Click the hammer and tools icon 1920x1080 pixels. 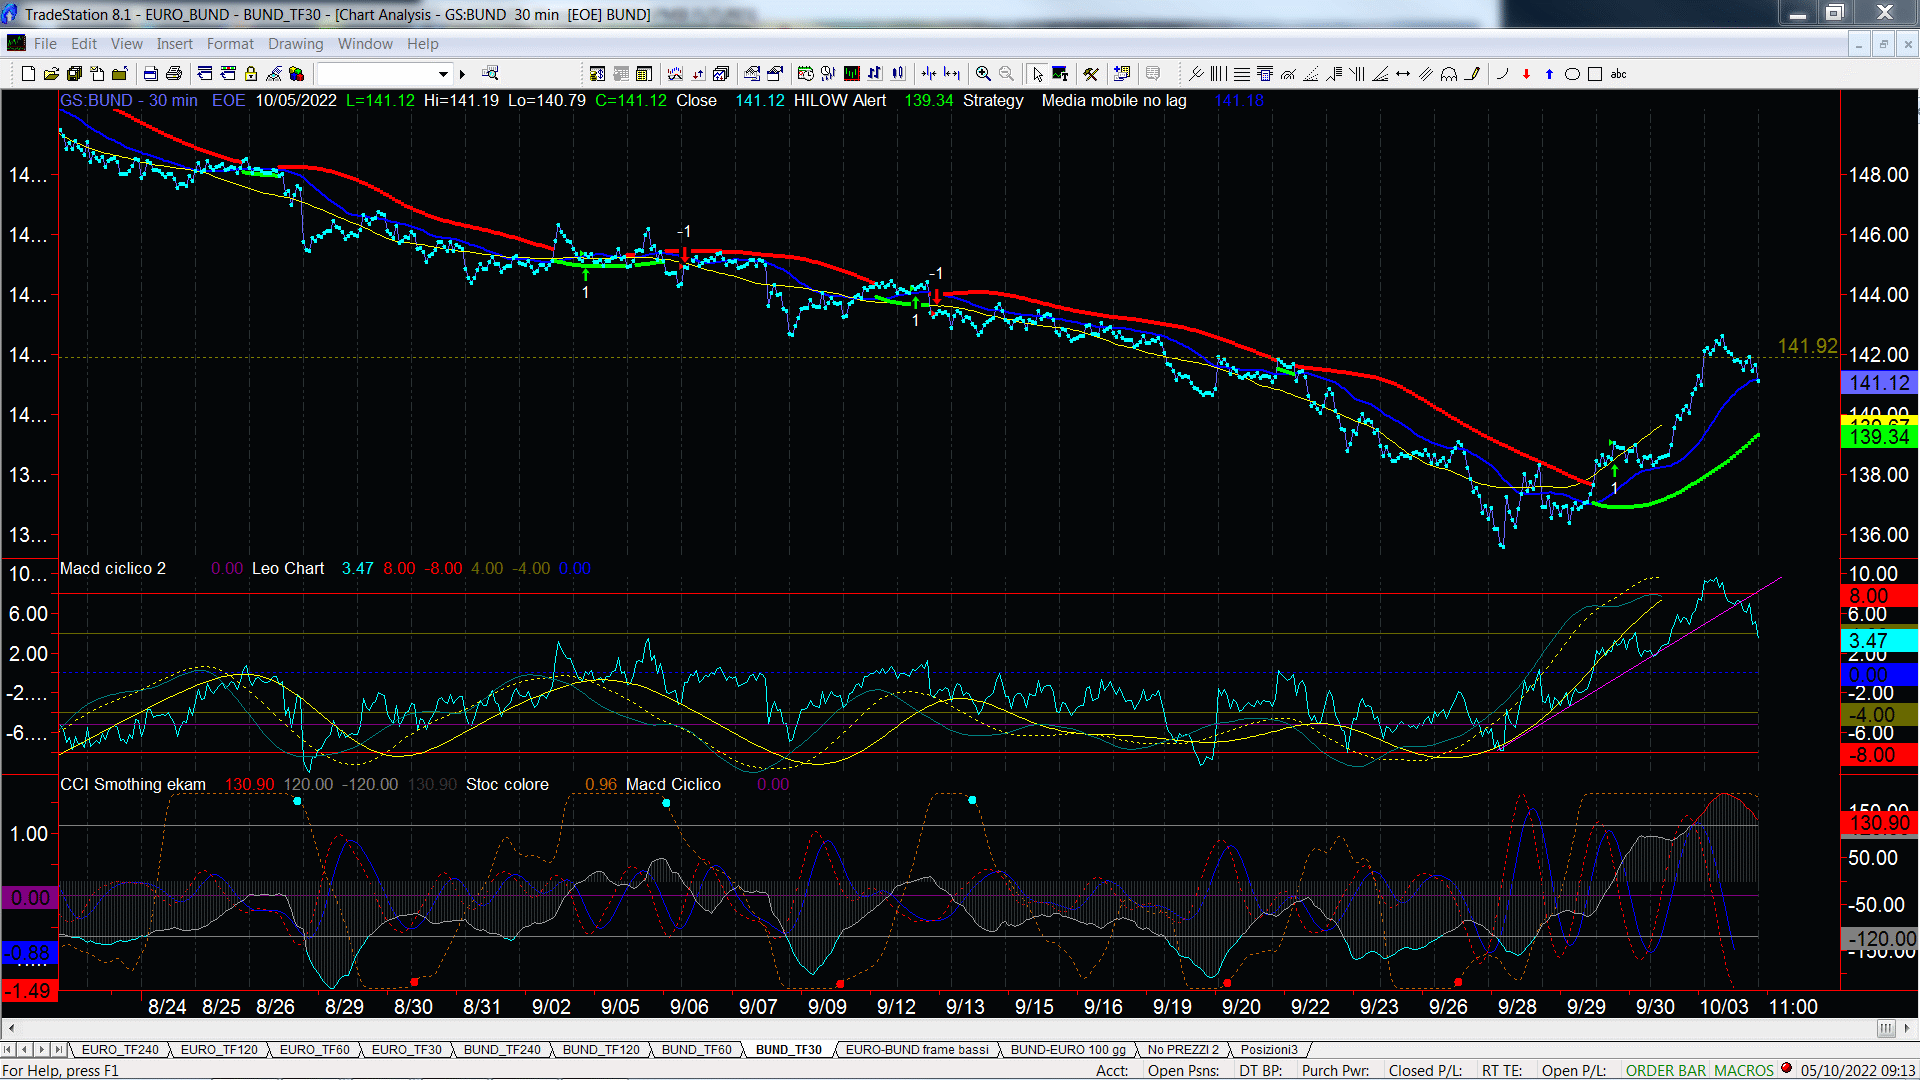coord(1091,74)
